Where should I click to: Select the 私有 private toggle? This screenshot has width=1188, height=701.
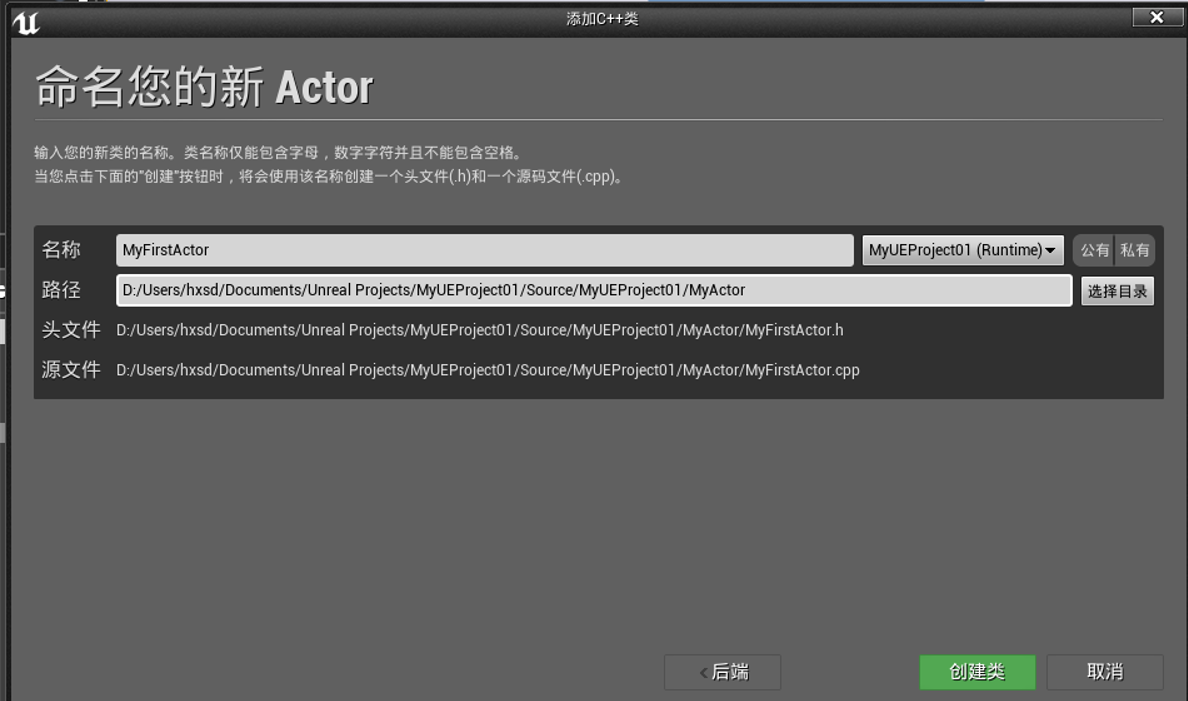tap(1134, 250)
